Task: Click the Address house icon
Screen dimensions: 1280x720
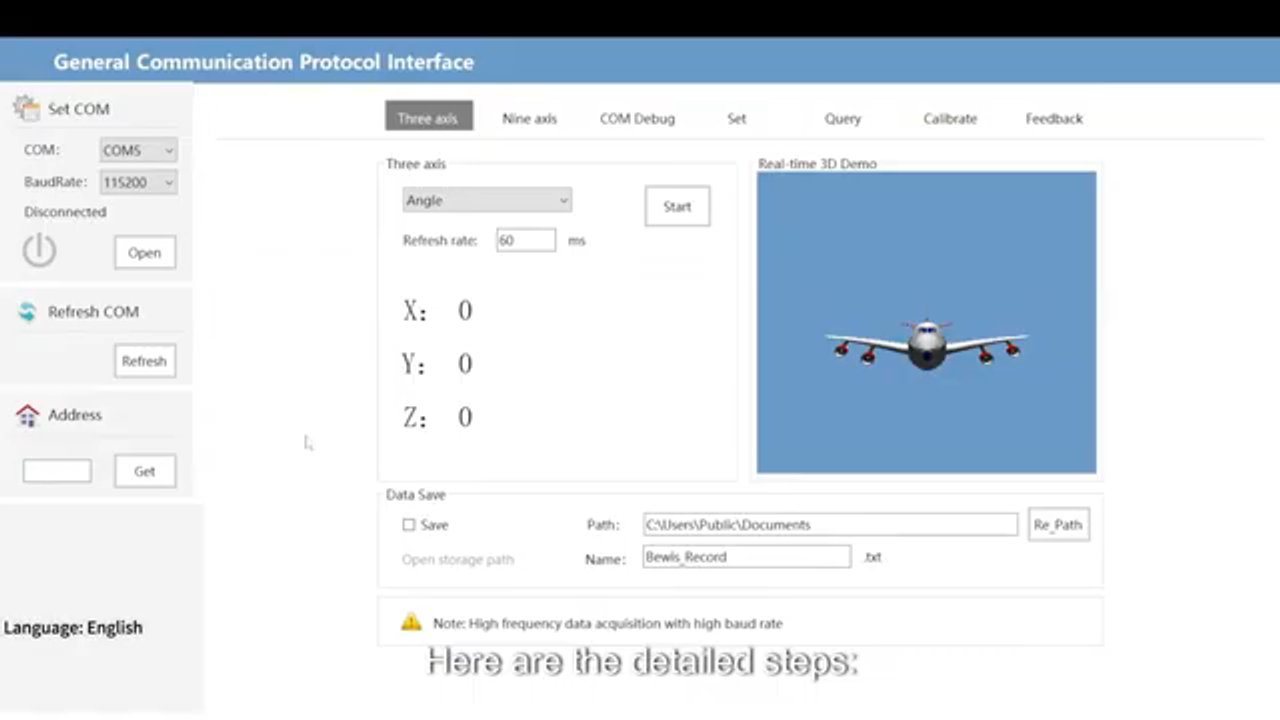Action: pyautogui.click(x=27, y=415)
